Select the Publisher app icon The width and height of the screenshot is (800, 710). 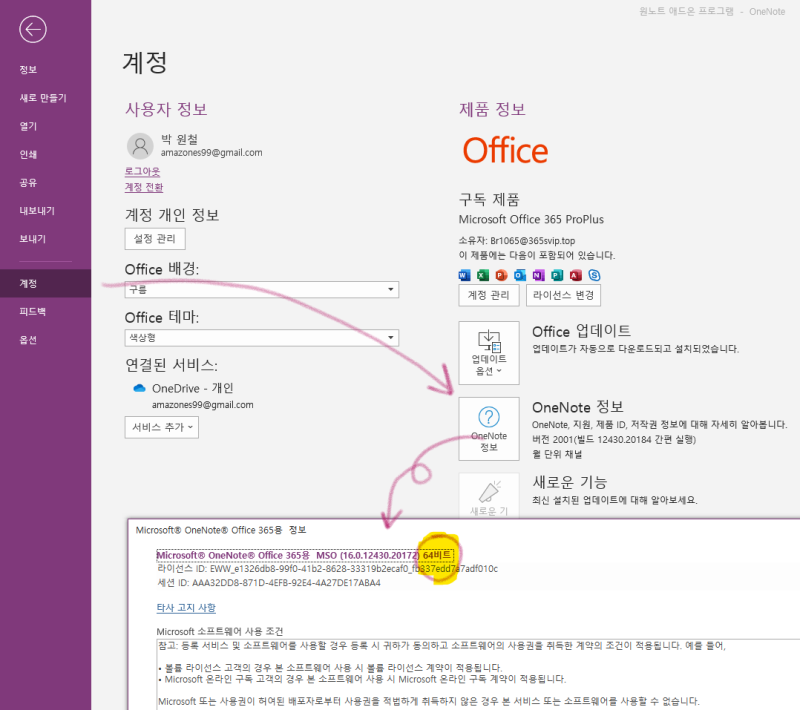point(556,273)
